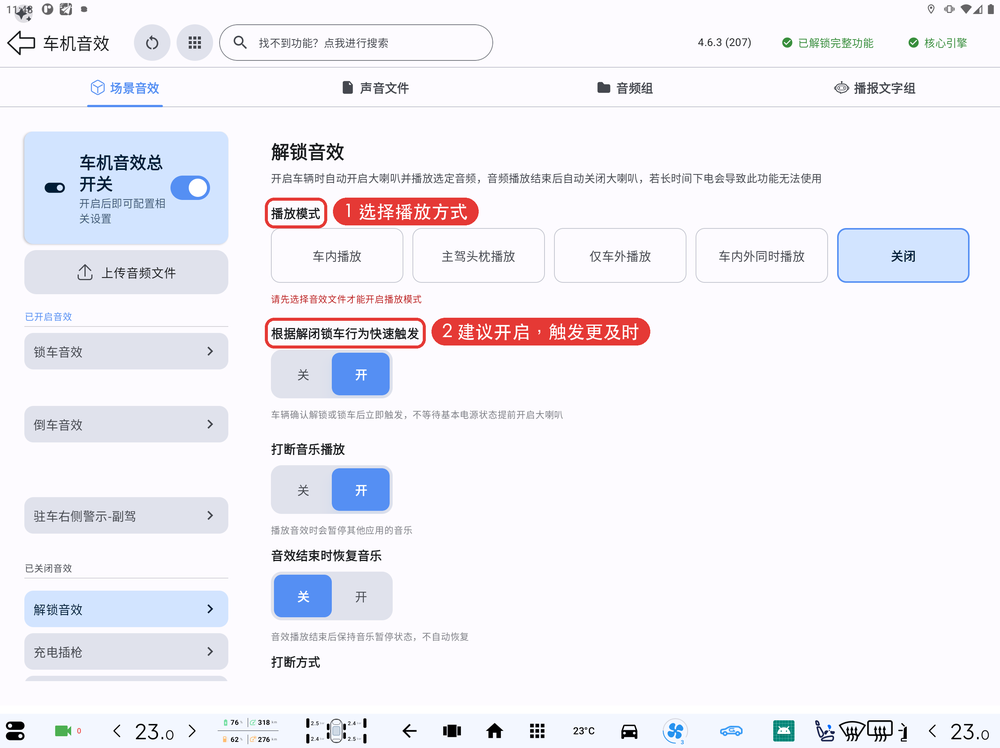Open 倒车音效 settings row
Image resolution: width=1000 pixels, height=748 pixels.
click(x=126, y=424)
